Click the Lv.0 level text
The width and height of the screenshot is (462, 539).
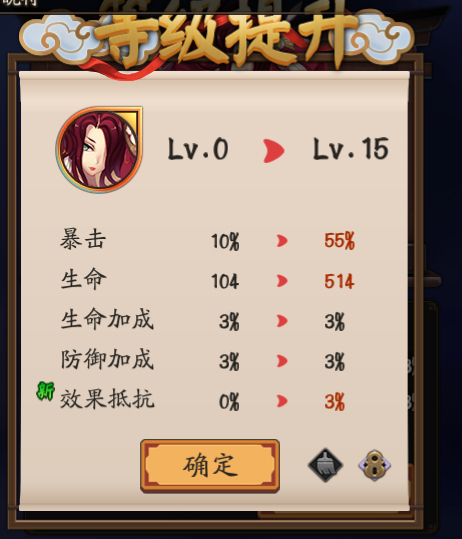tap(198, 148)
